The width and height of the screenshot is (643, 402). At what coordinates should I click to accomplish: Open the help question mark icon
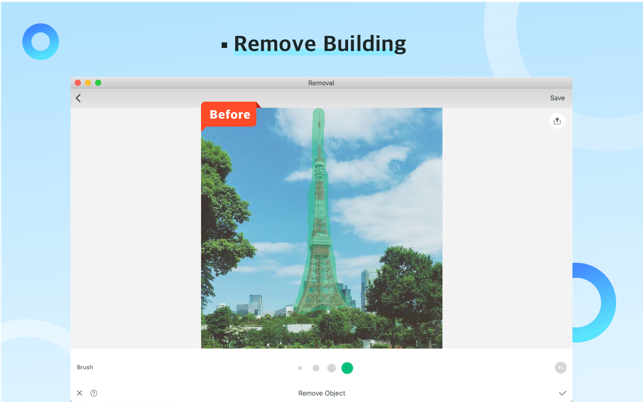coord(93,393)
